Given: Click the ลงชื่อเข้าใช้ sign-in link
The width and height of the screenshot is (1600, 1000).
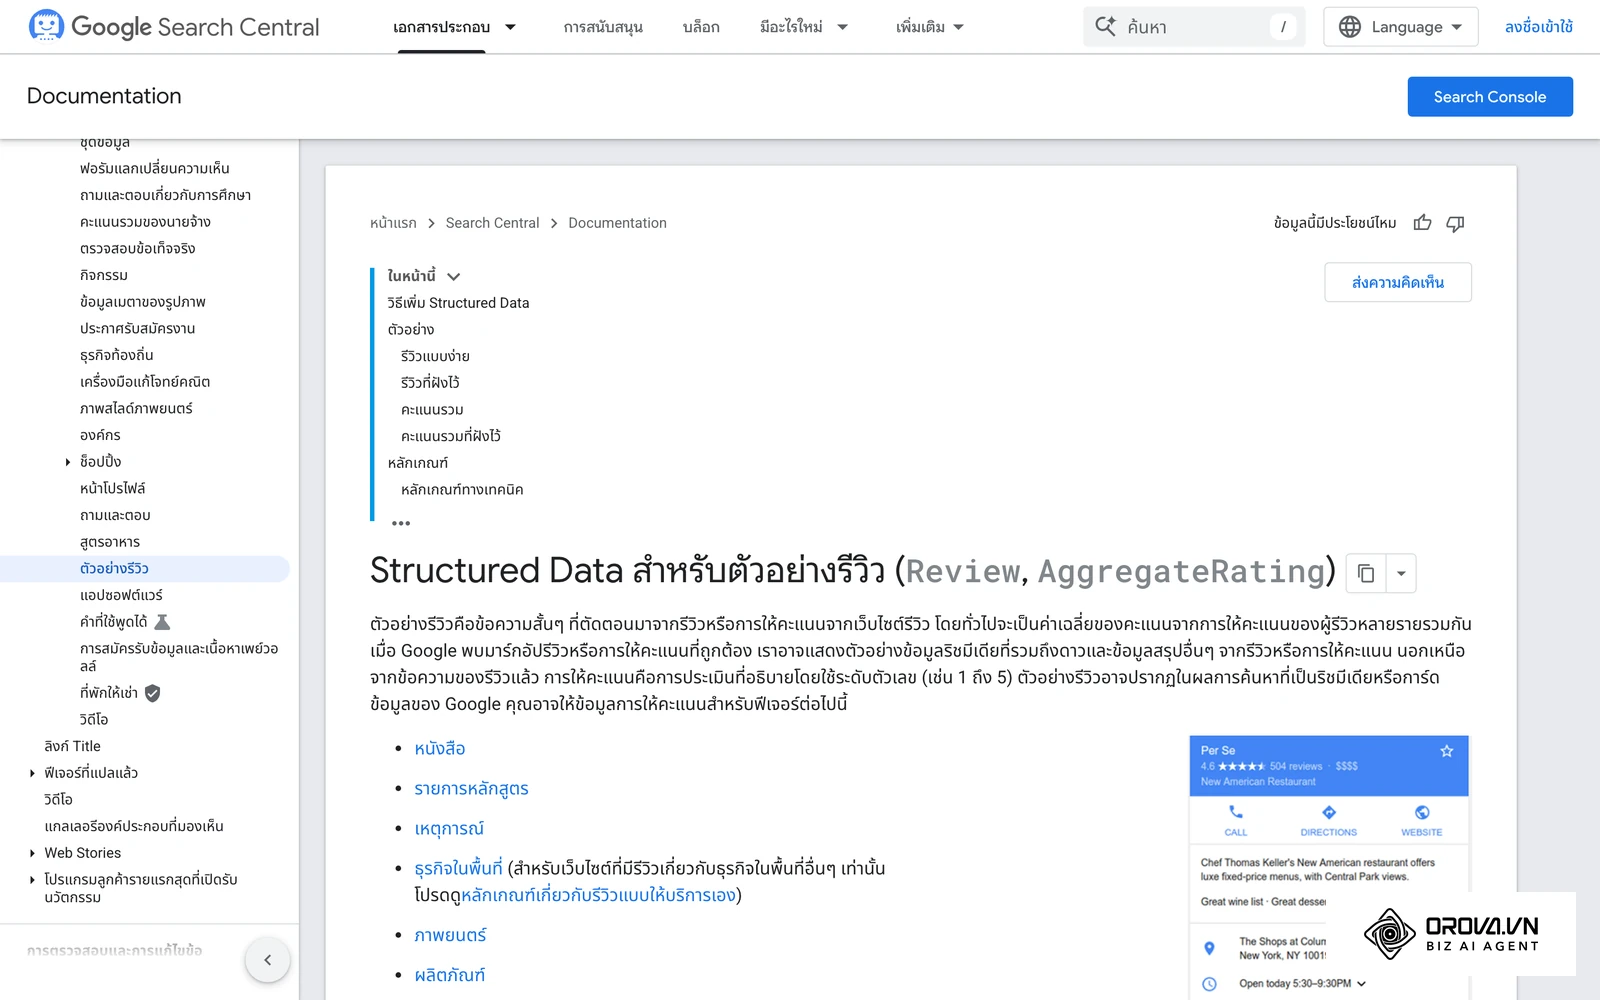Looking at the screenshot, I should click(x=1538, y=27).
